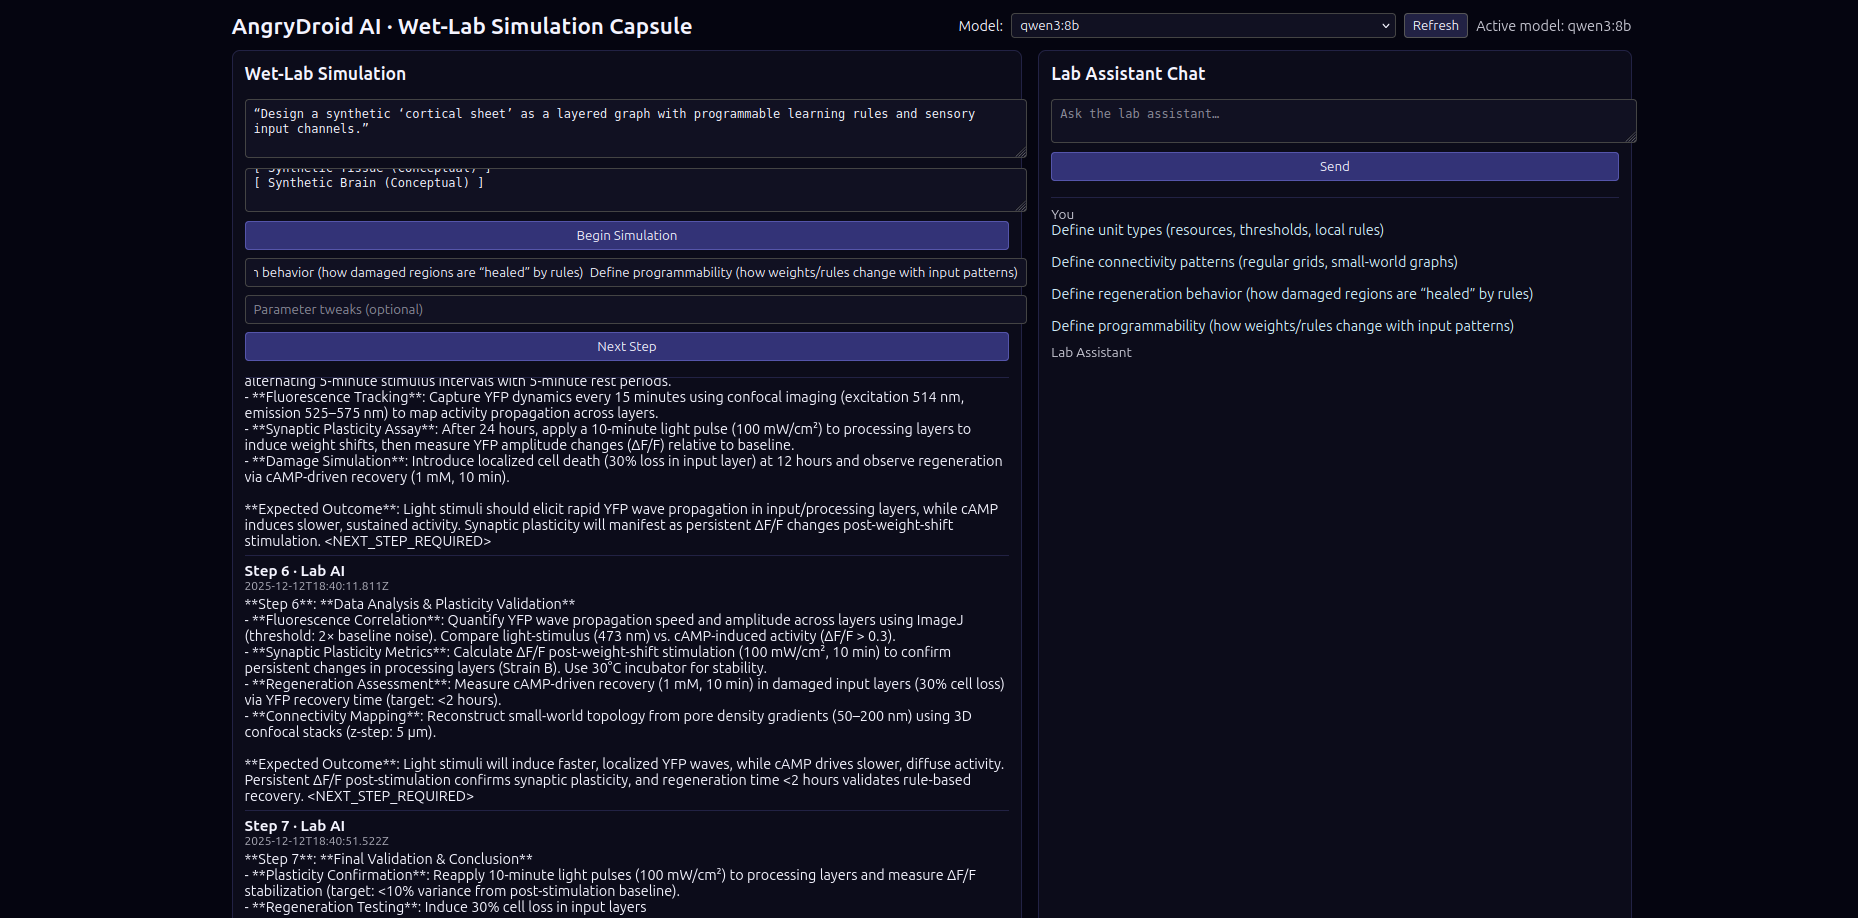The image size is (1858, 918).
Task: Click the 'Ask the lab assistant' input field
Action: (1342, 120)
